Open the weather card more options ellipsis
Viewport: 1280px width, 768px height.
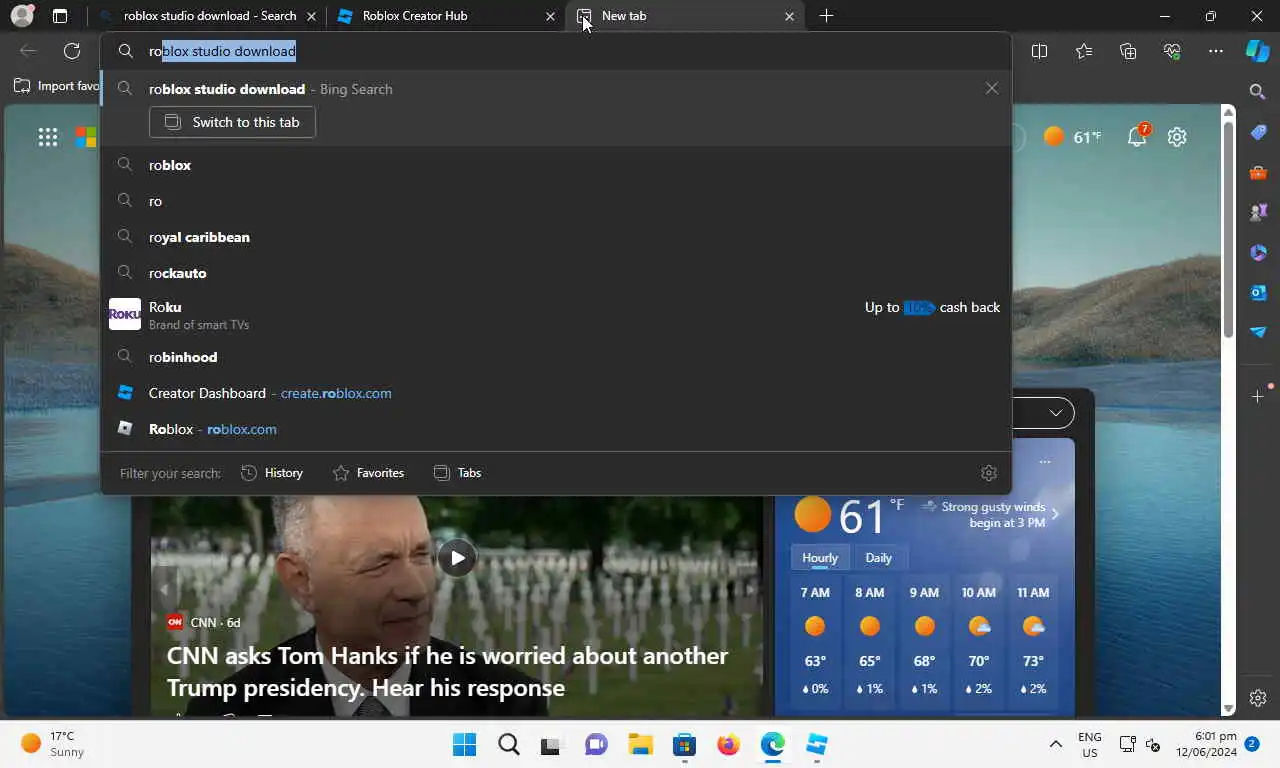coord(1045,462)
